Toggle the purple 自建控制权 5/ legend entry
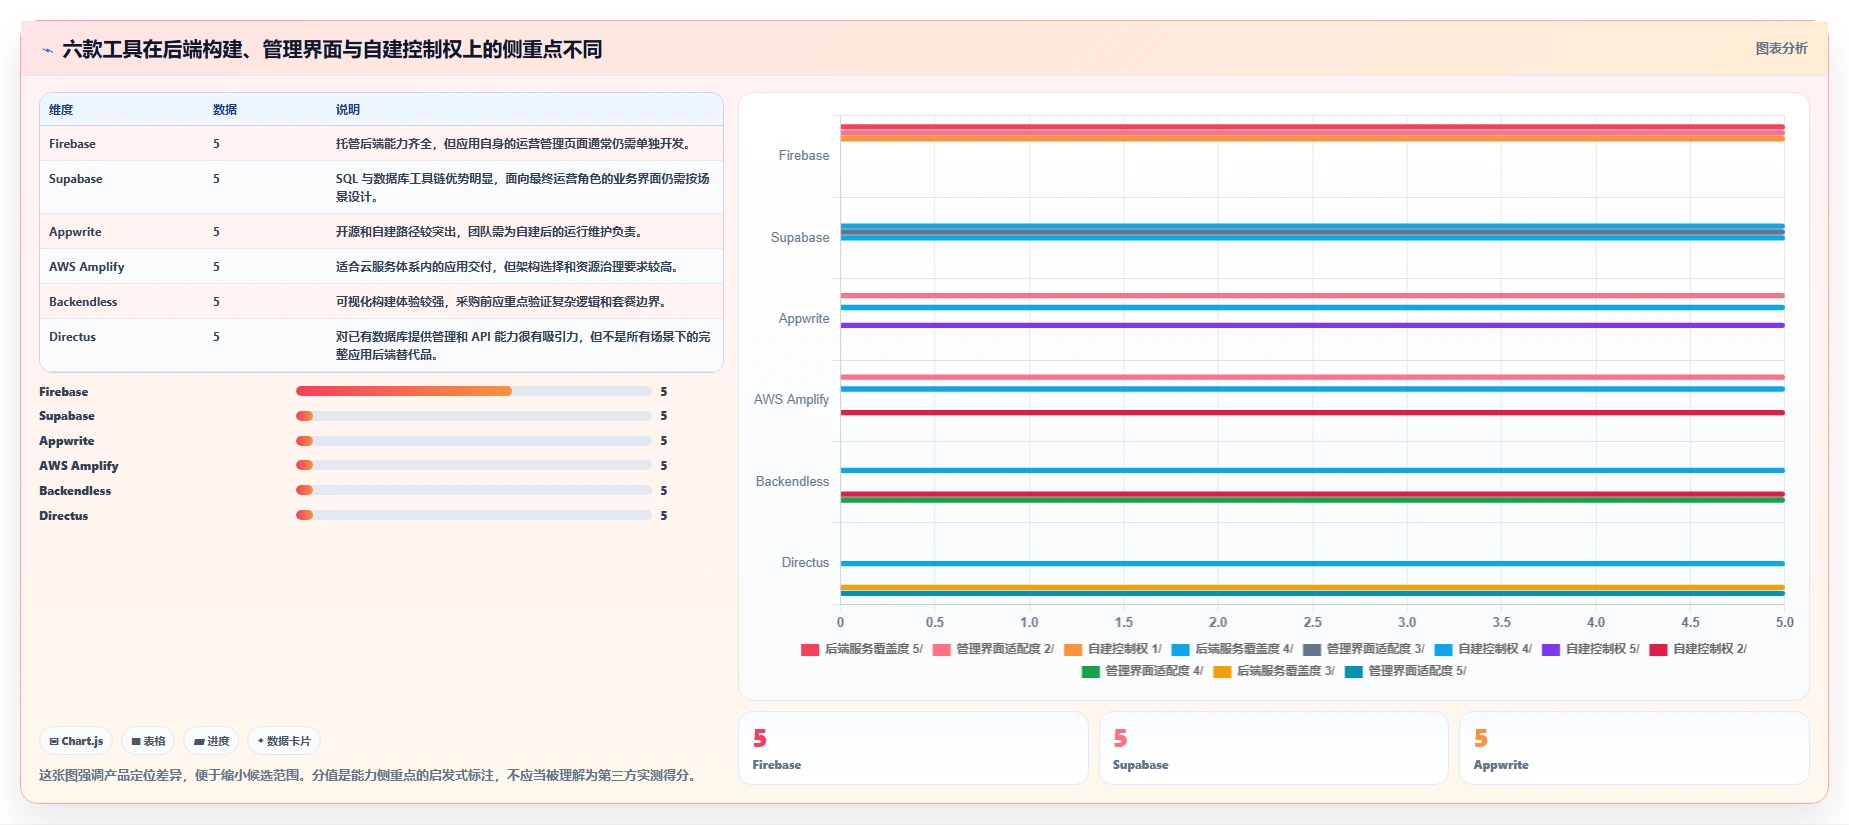Viewport: 1849px width, 825px height. 1591,649
